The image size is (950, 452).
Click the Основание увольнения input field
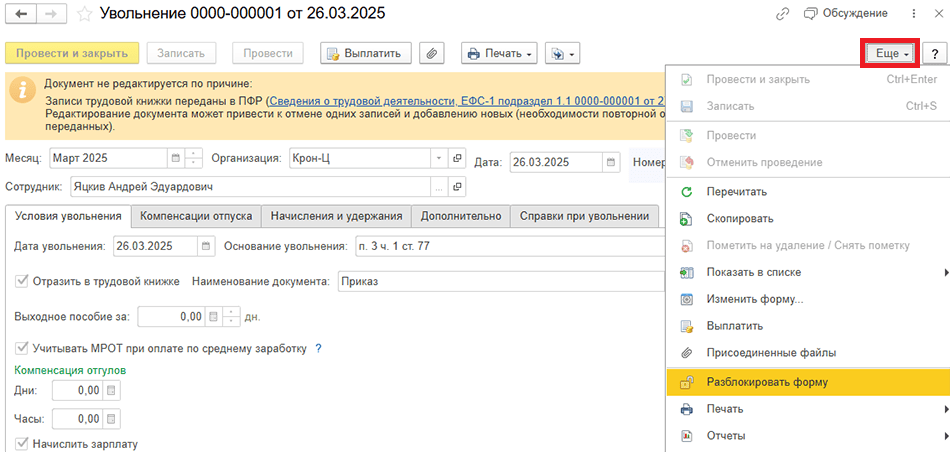pyautogui.click(x=500, y=246)
